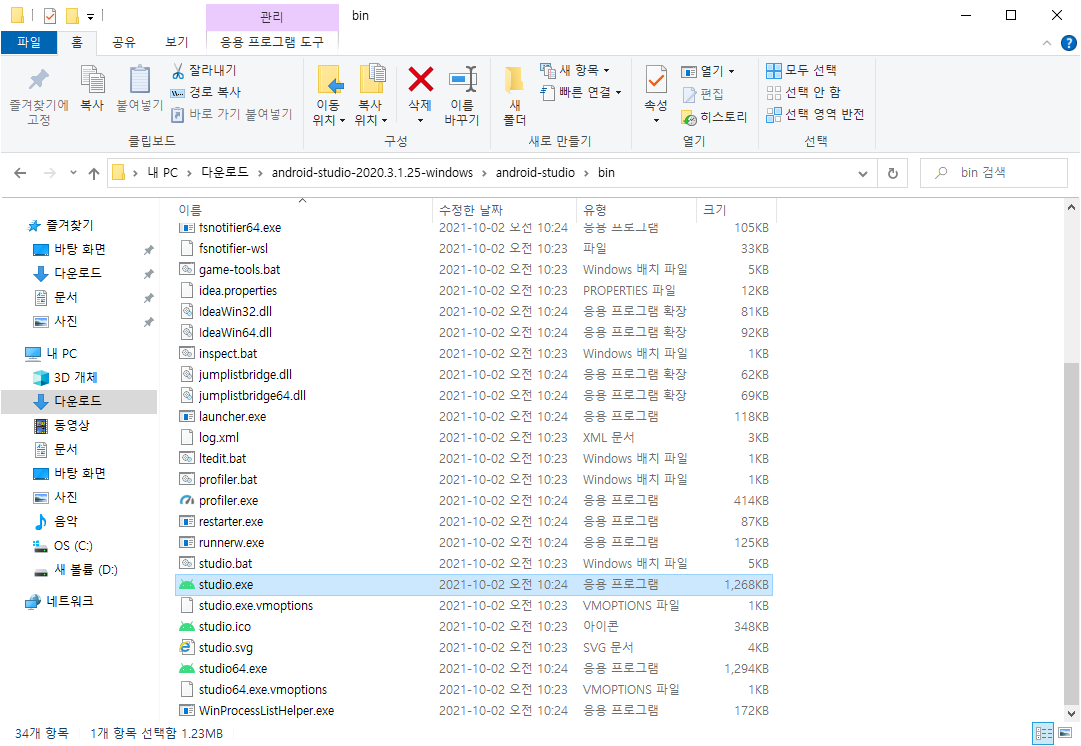This screenshot has height=746, width=1081.
Task: Select the WinProcessListHelper.exe file
Action: point(266,711)
